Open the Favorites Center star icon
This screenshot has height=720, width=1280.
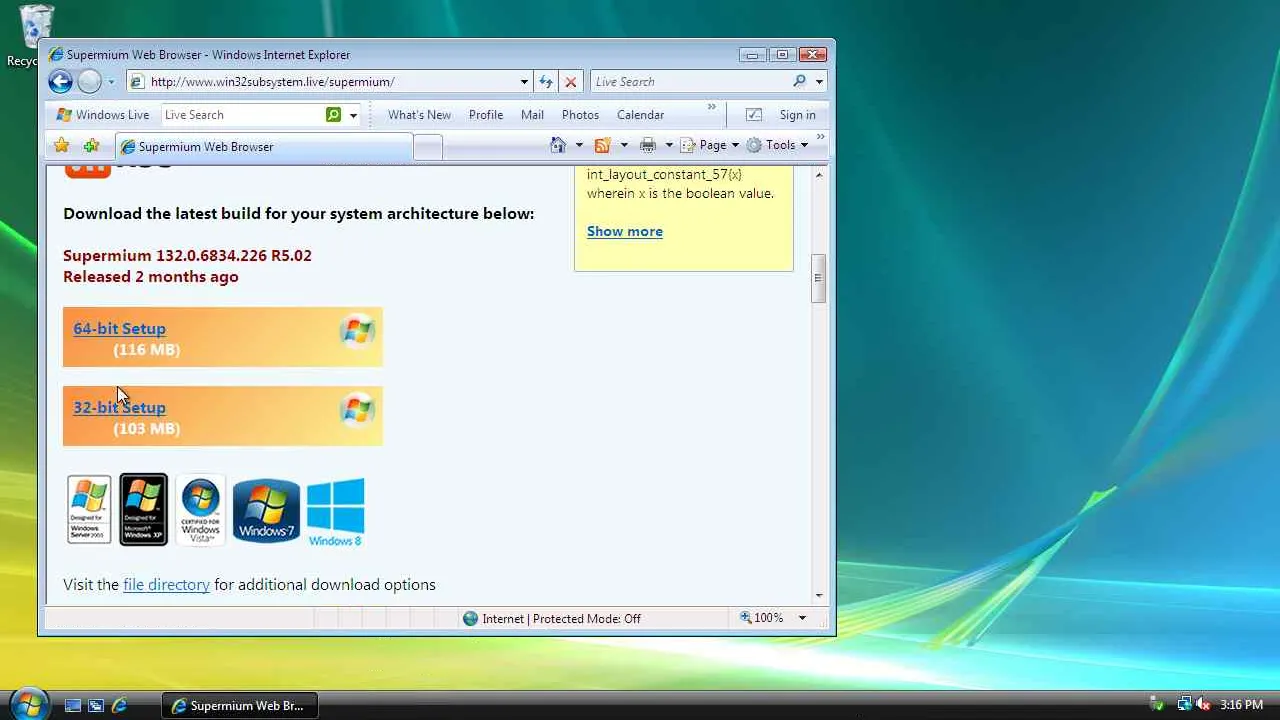click(61, 146)
